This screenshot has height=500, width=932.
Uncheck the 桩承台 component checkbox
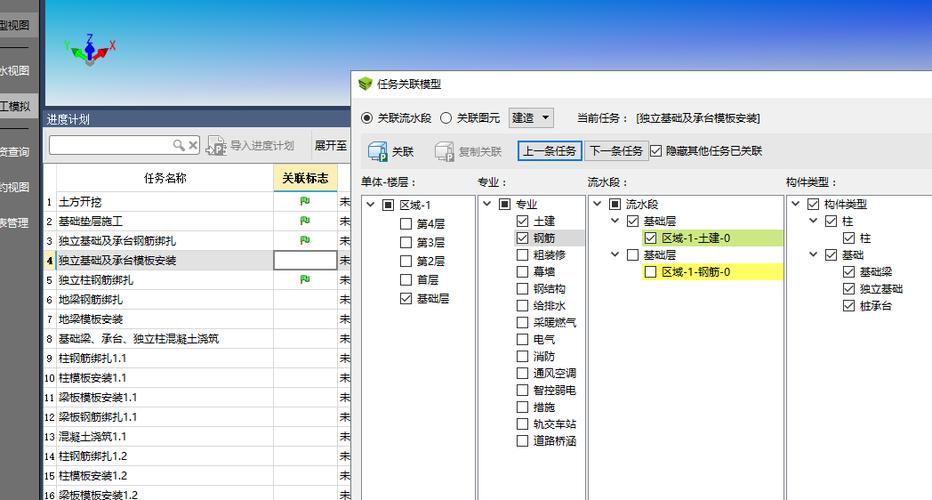pyautogui.click(x=849, y=306)
